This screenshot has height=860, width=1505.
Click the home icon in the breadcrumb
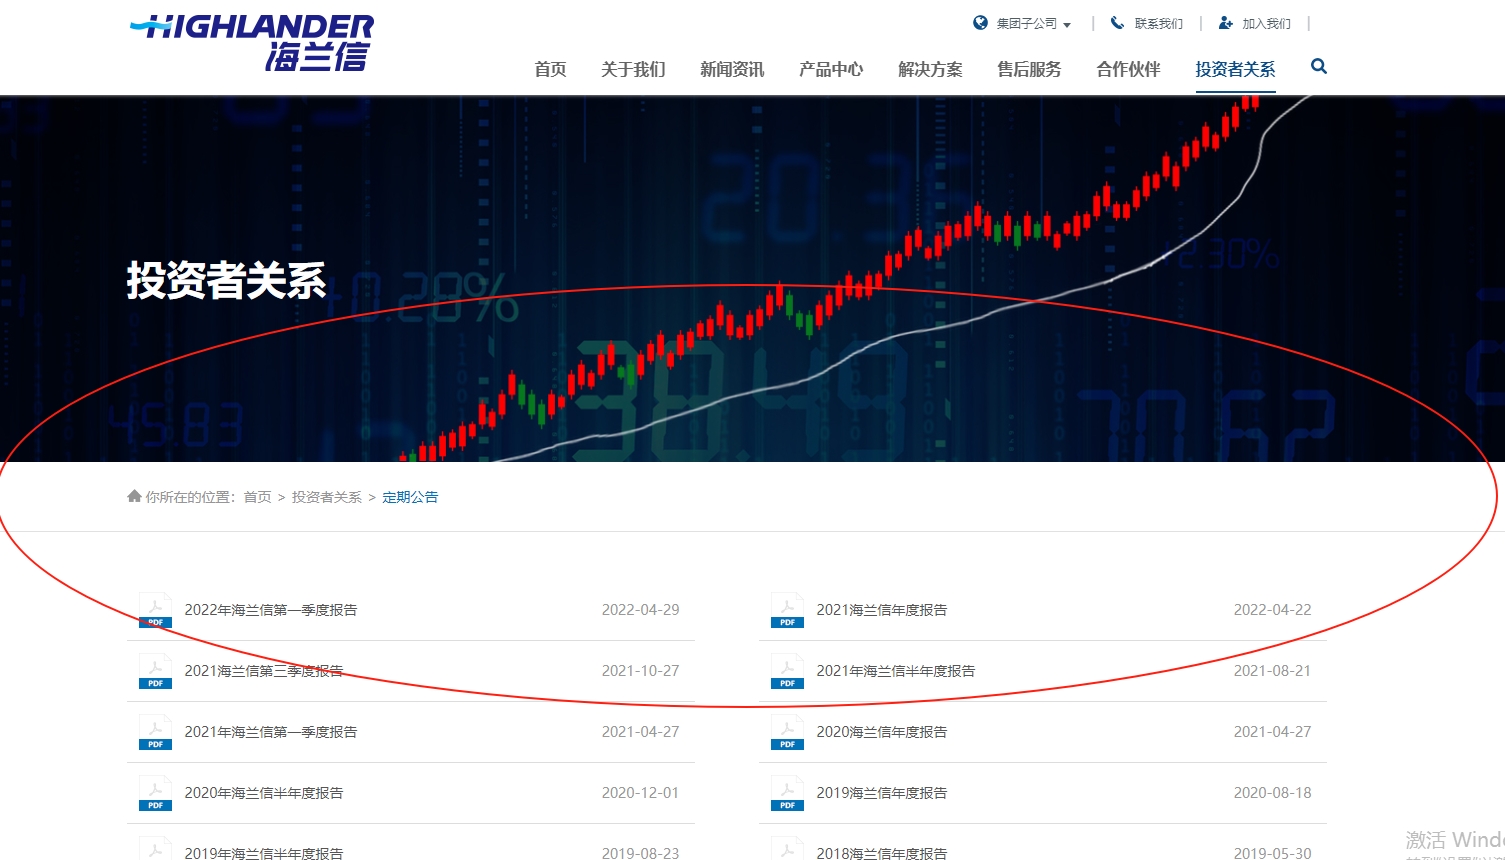tap(134, 496)
